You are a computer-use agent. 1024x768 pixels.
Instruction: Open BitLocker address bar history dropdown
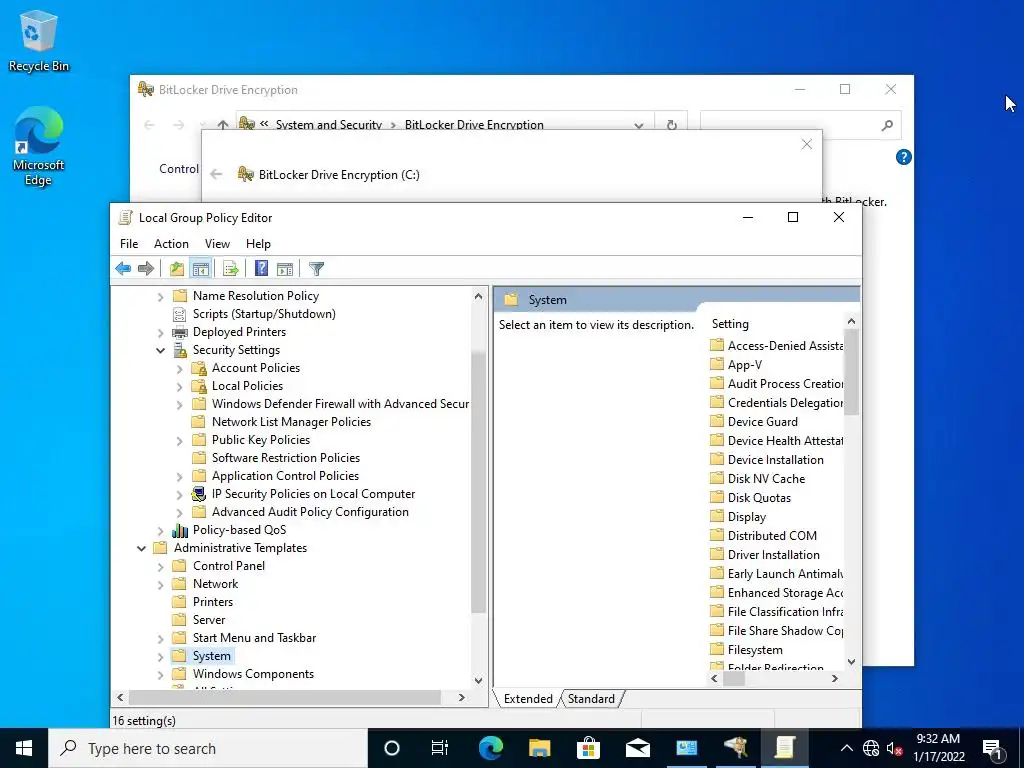click(x=639, y=125)
